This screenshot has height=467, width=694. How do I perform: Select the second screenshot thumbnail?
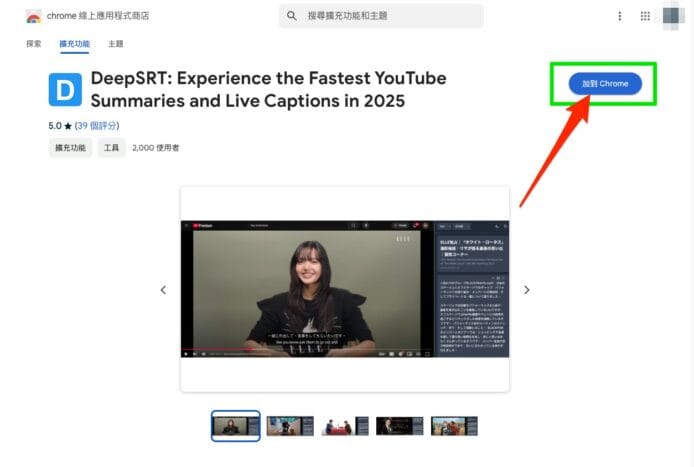290,426
